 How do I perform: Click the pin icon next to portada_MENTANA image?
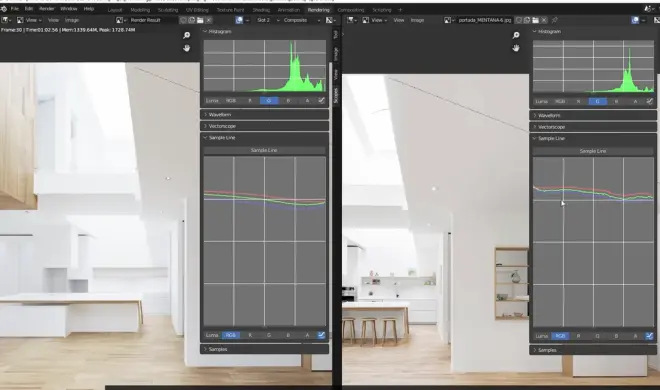click(554, 20)
